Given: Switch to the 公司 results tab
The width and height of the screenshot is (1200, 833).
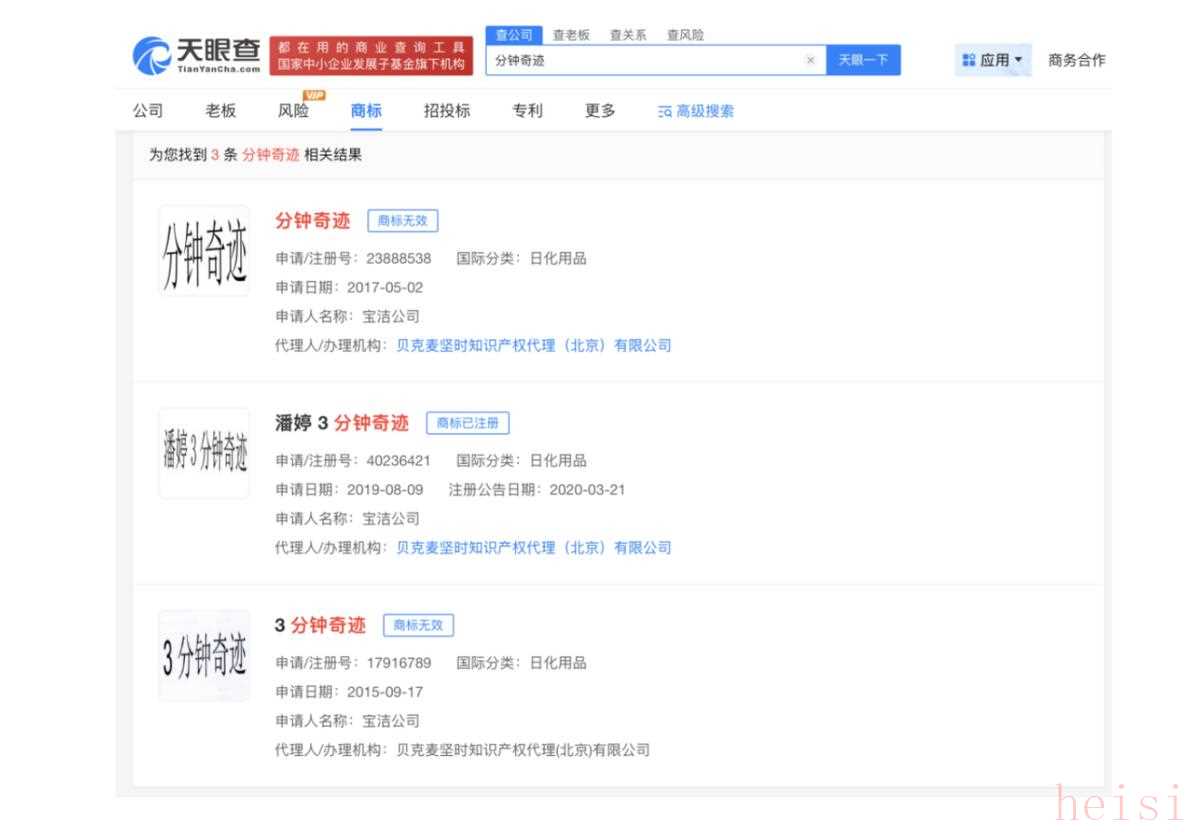Looking at the screenshot, I should pos(147,111).
